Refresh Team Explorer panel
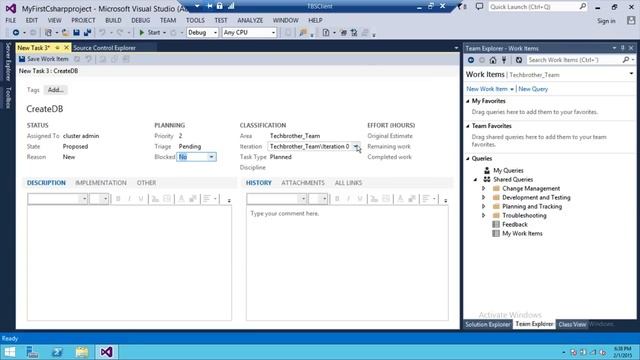 click(518, 60)
